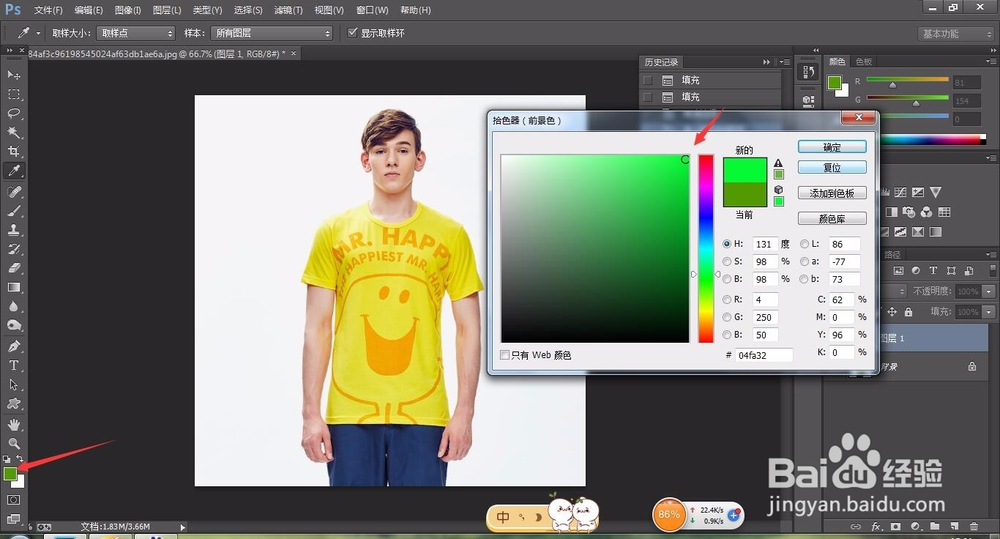The height and width of the screenshot is (539, 1000).
Task: Click the web-safe color cube icon
Action: [778, 189]
